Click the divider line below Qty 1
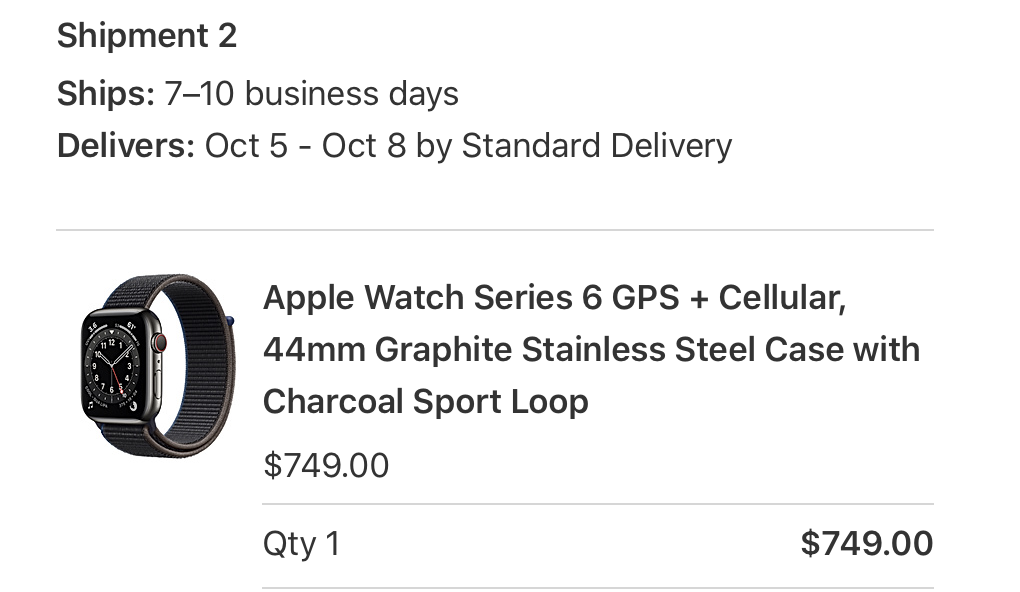Screen dimensions: 1020x592 [x=598, y=588]
